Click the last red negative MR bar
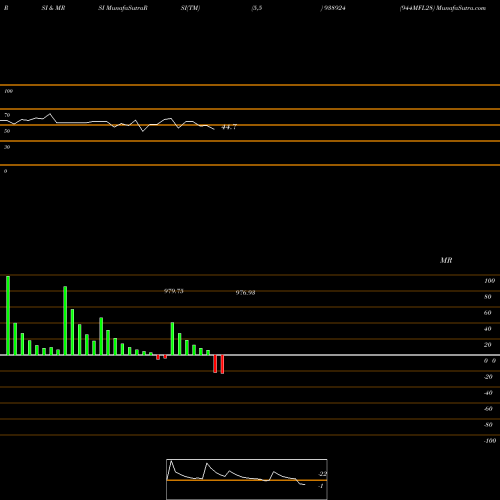500x500 pixels. point(222,364)
